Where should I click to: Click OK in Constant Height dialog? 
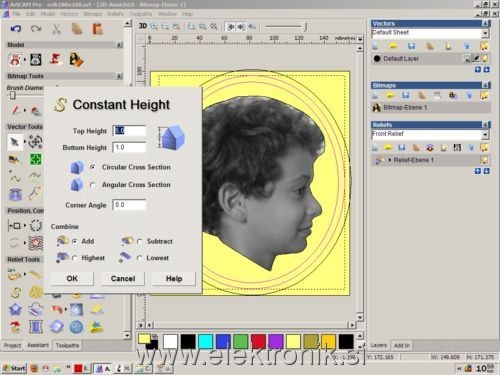pyautogui.click(x=72, y=278)
